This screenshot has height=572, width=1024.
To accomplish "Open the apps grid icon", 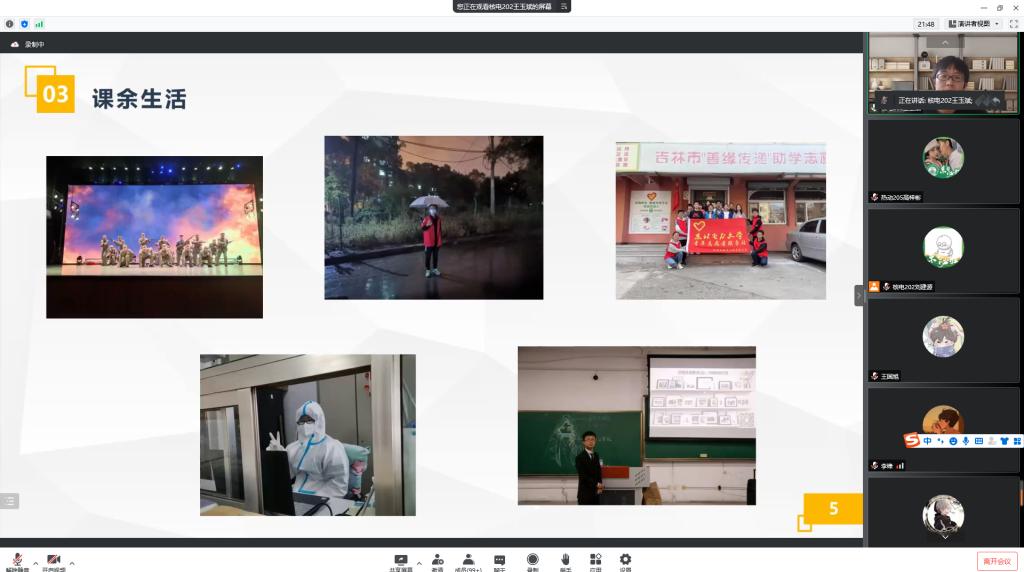I will coord(596,561).
